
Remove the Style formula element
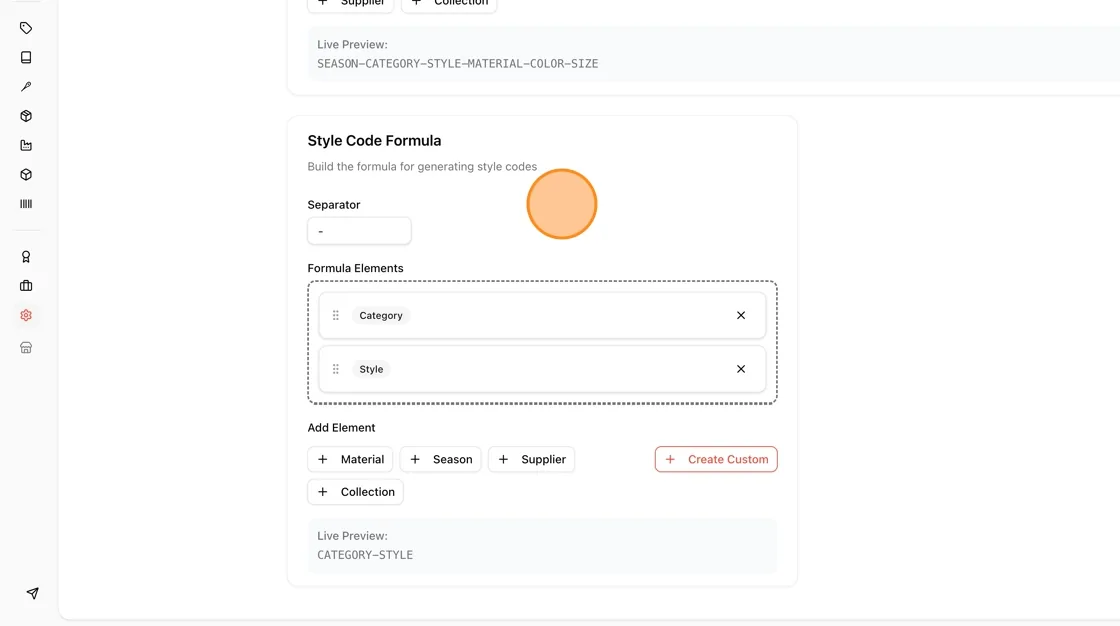(741, 369)
